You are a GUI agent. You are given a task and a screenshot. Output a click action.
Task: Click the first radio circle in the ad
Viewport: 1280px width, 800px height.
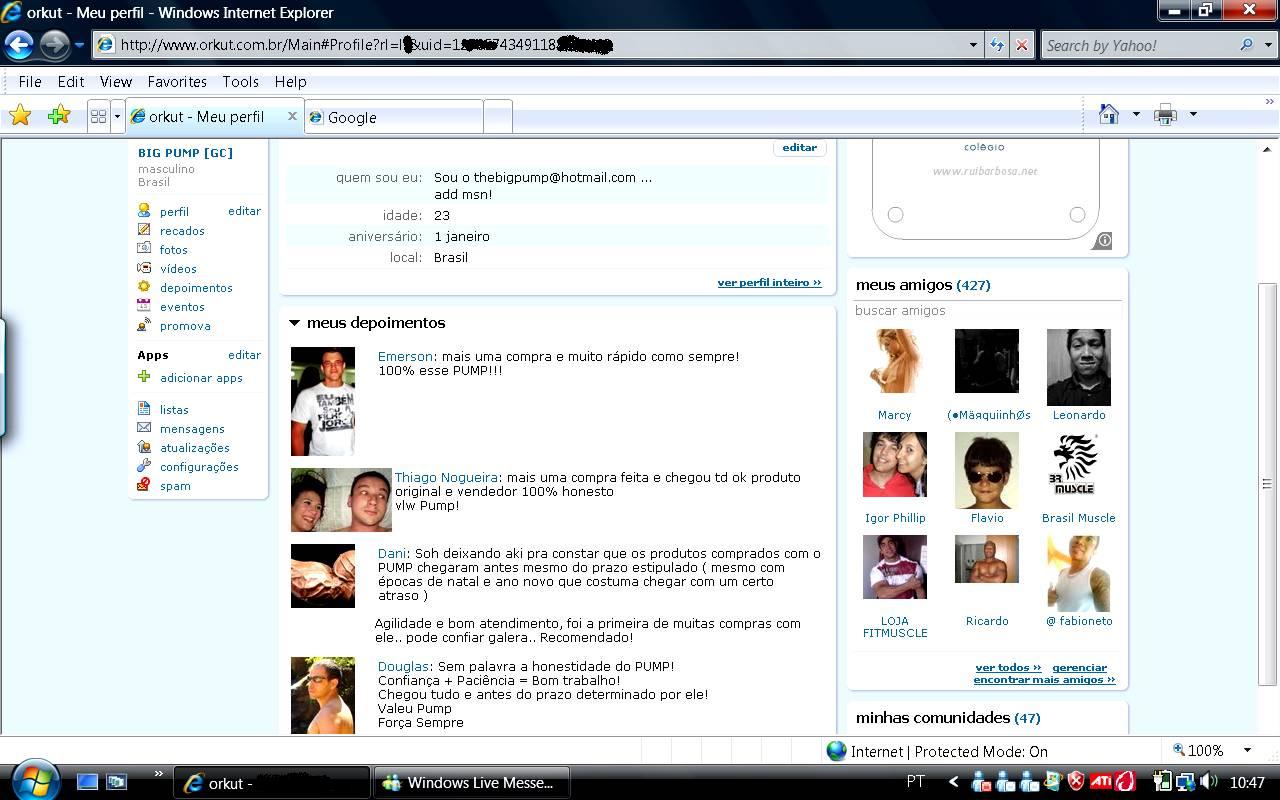pyautogui.click(x=895, y=214)
